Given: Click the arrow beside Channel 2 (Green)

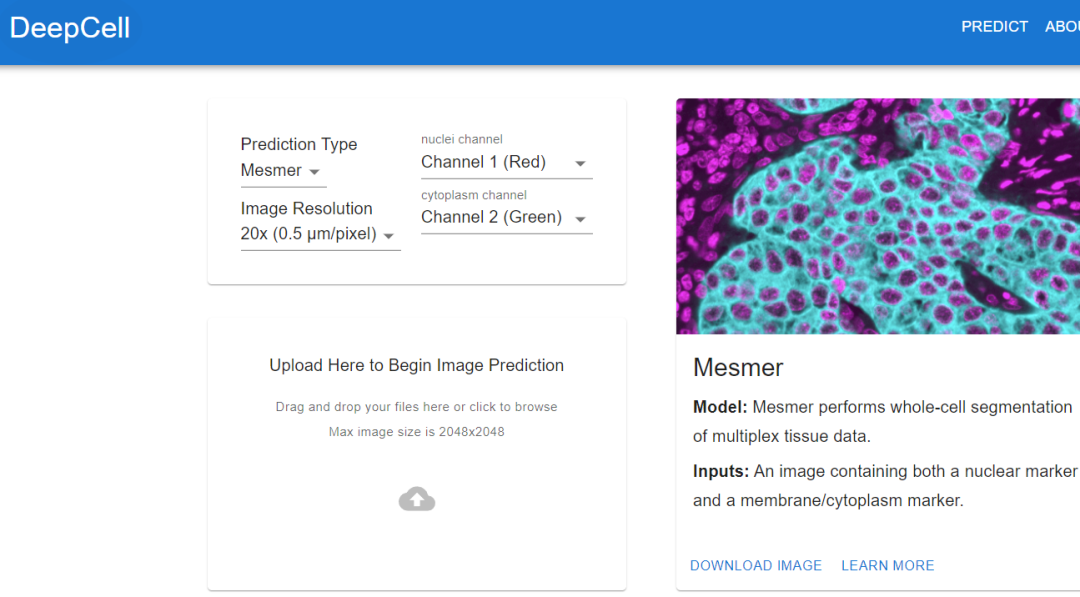Looking at the screenshot, I should pos(579,218).
